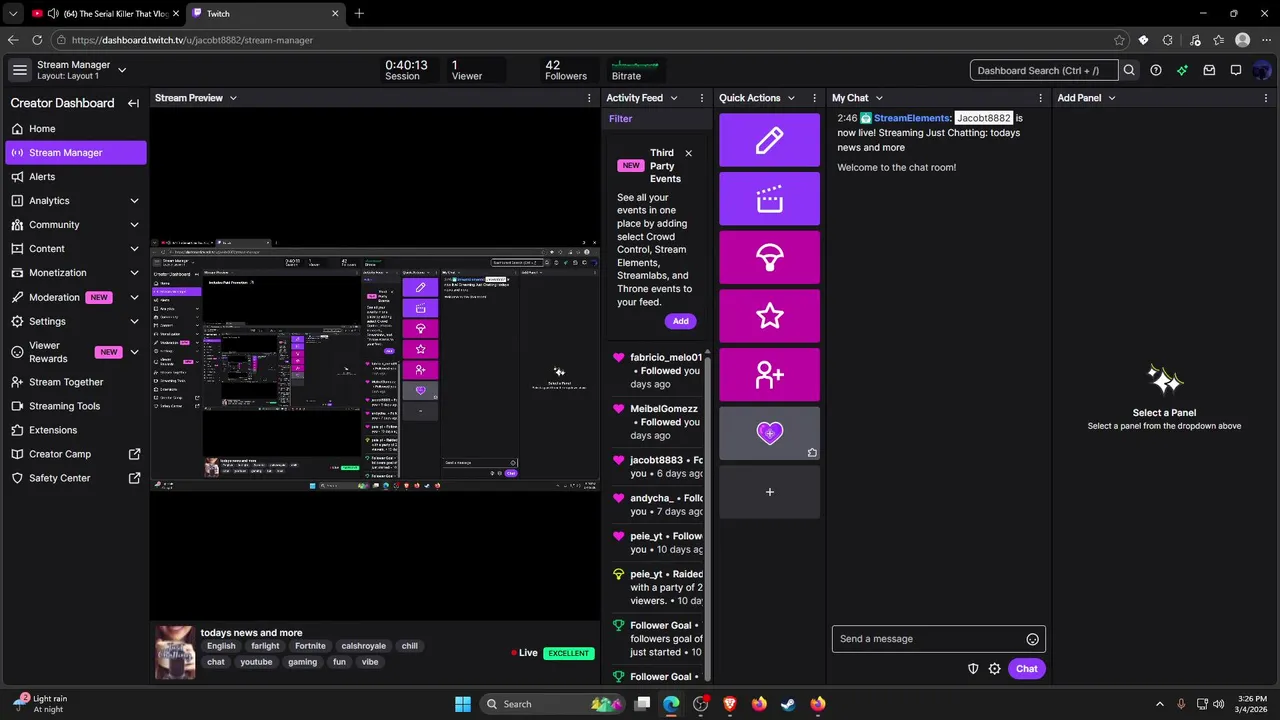This screenshot has height=720, width=1280.
Task: Open the whispers chat bubble icon
Action: click(1236, 70)
